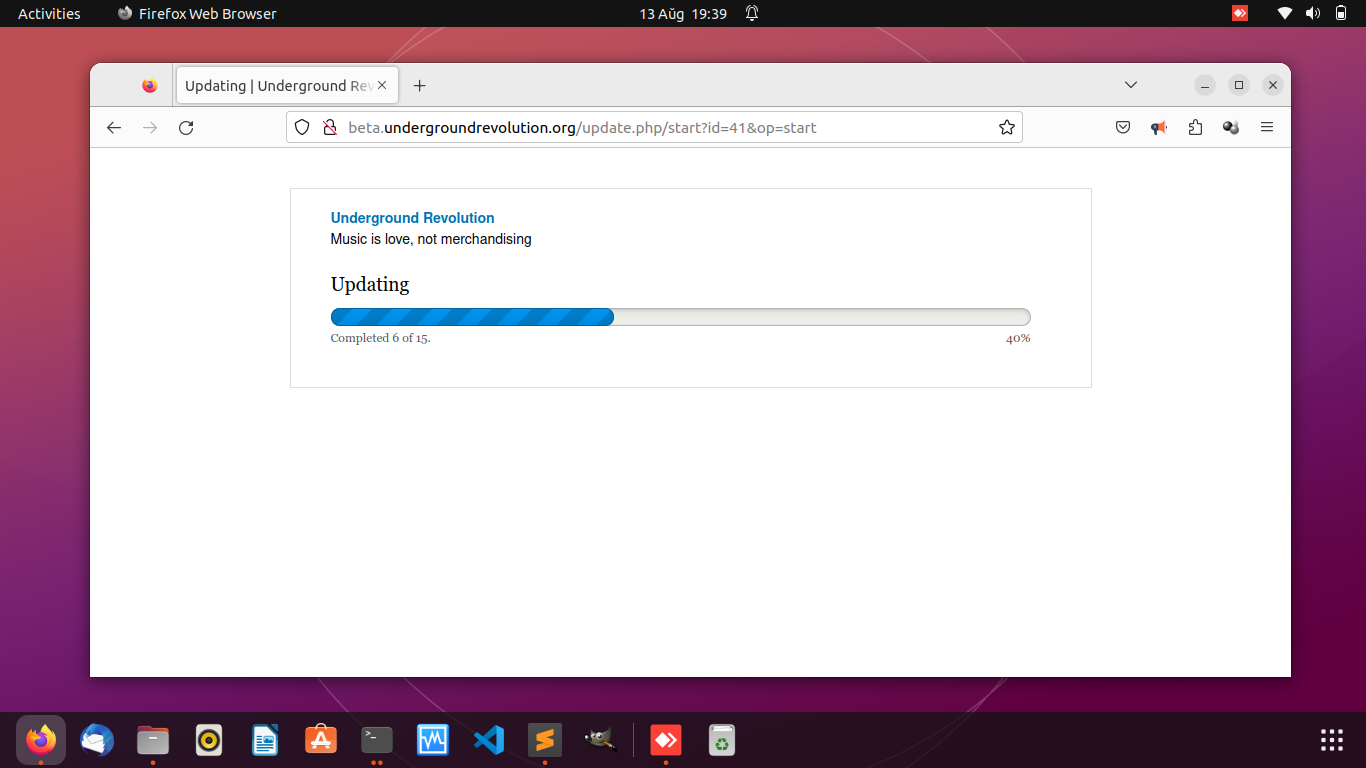Close the Updating tab
Image resolution: width=1366 pixels, height=768 pixels.
(x=382, y=85)
